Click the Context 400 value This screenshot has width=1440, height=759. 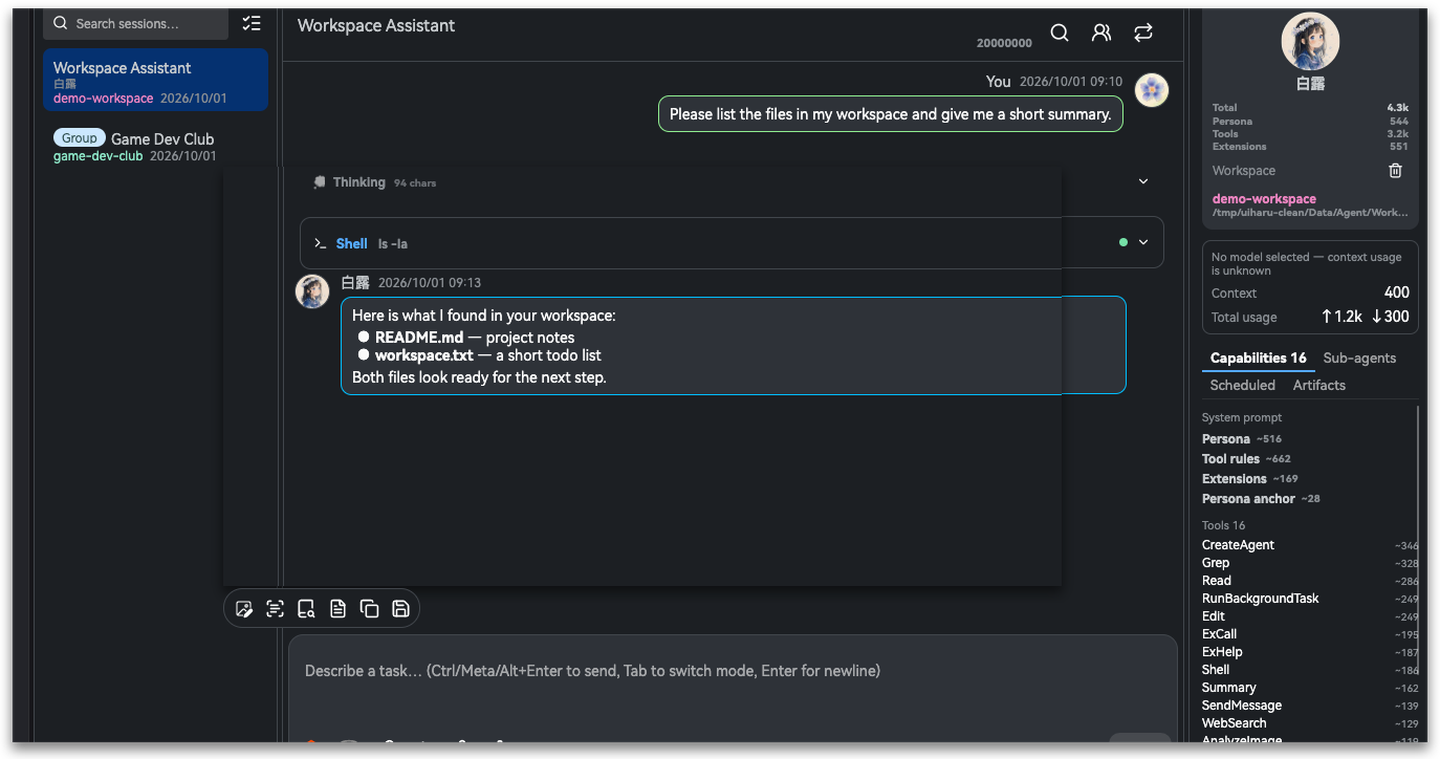1397,293
